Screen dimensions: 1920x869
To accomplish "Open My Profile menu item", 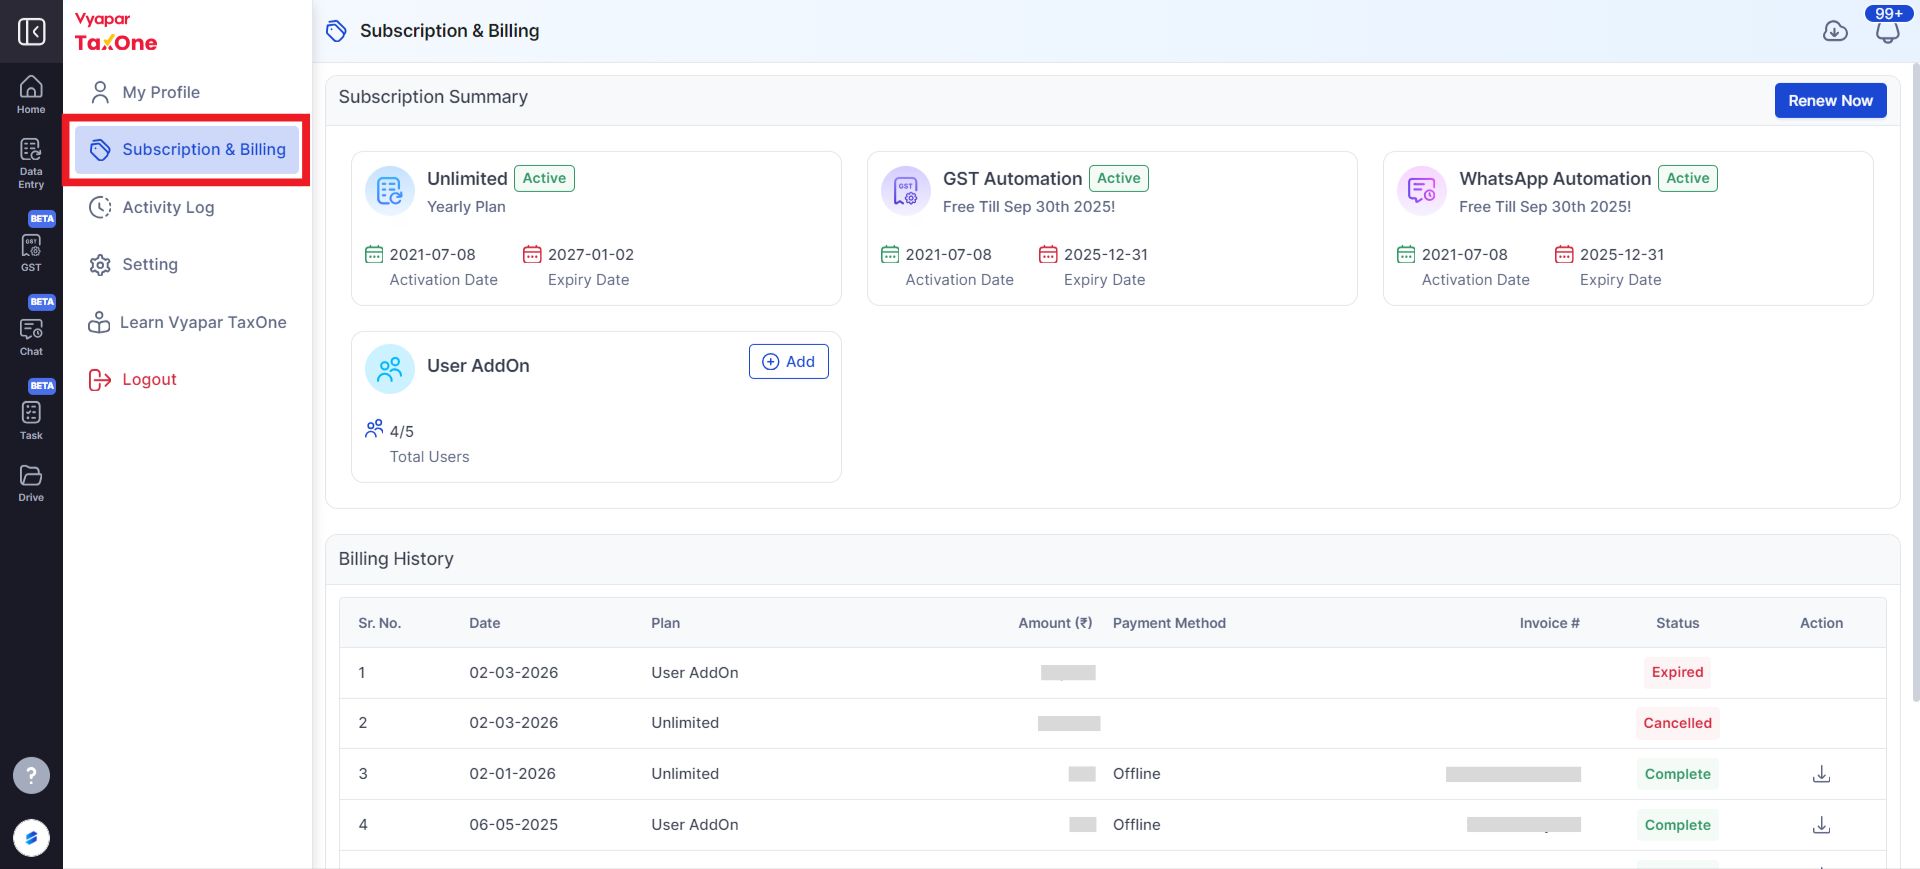I will click(187, 92).
